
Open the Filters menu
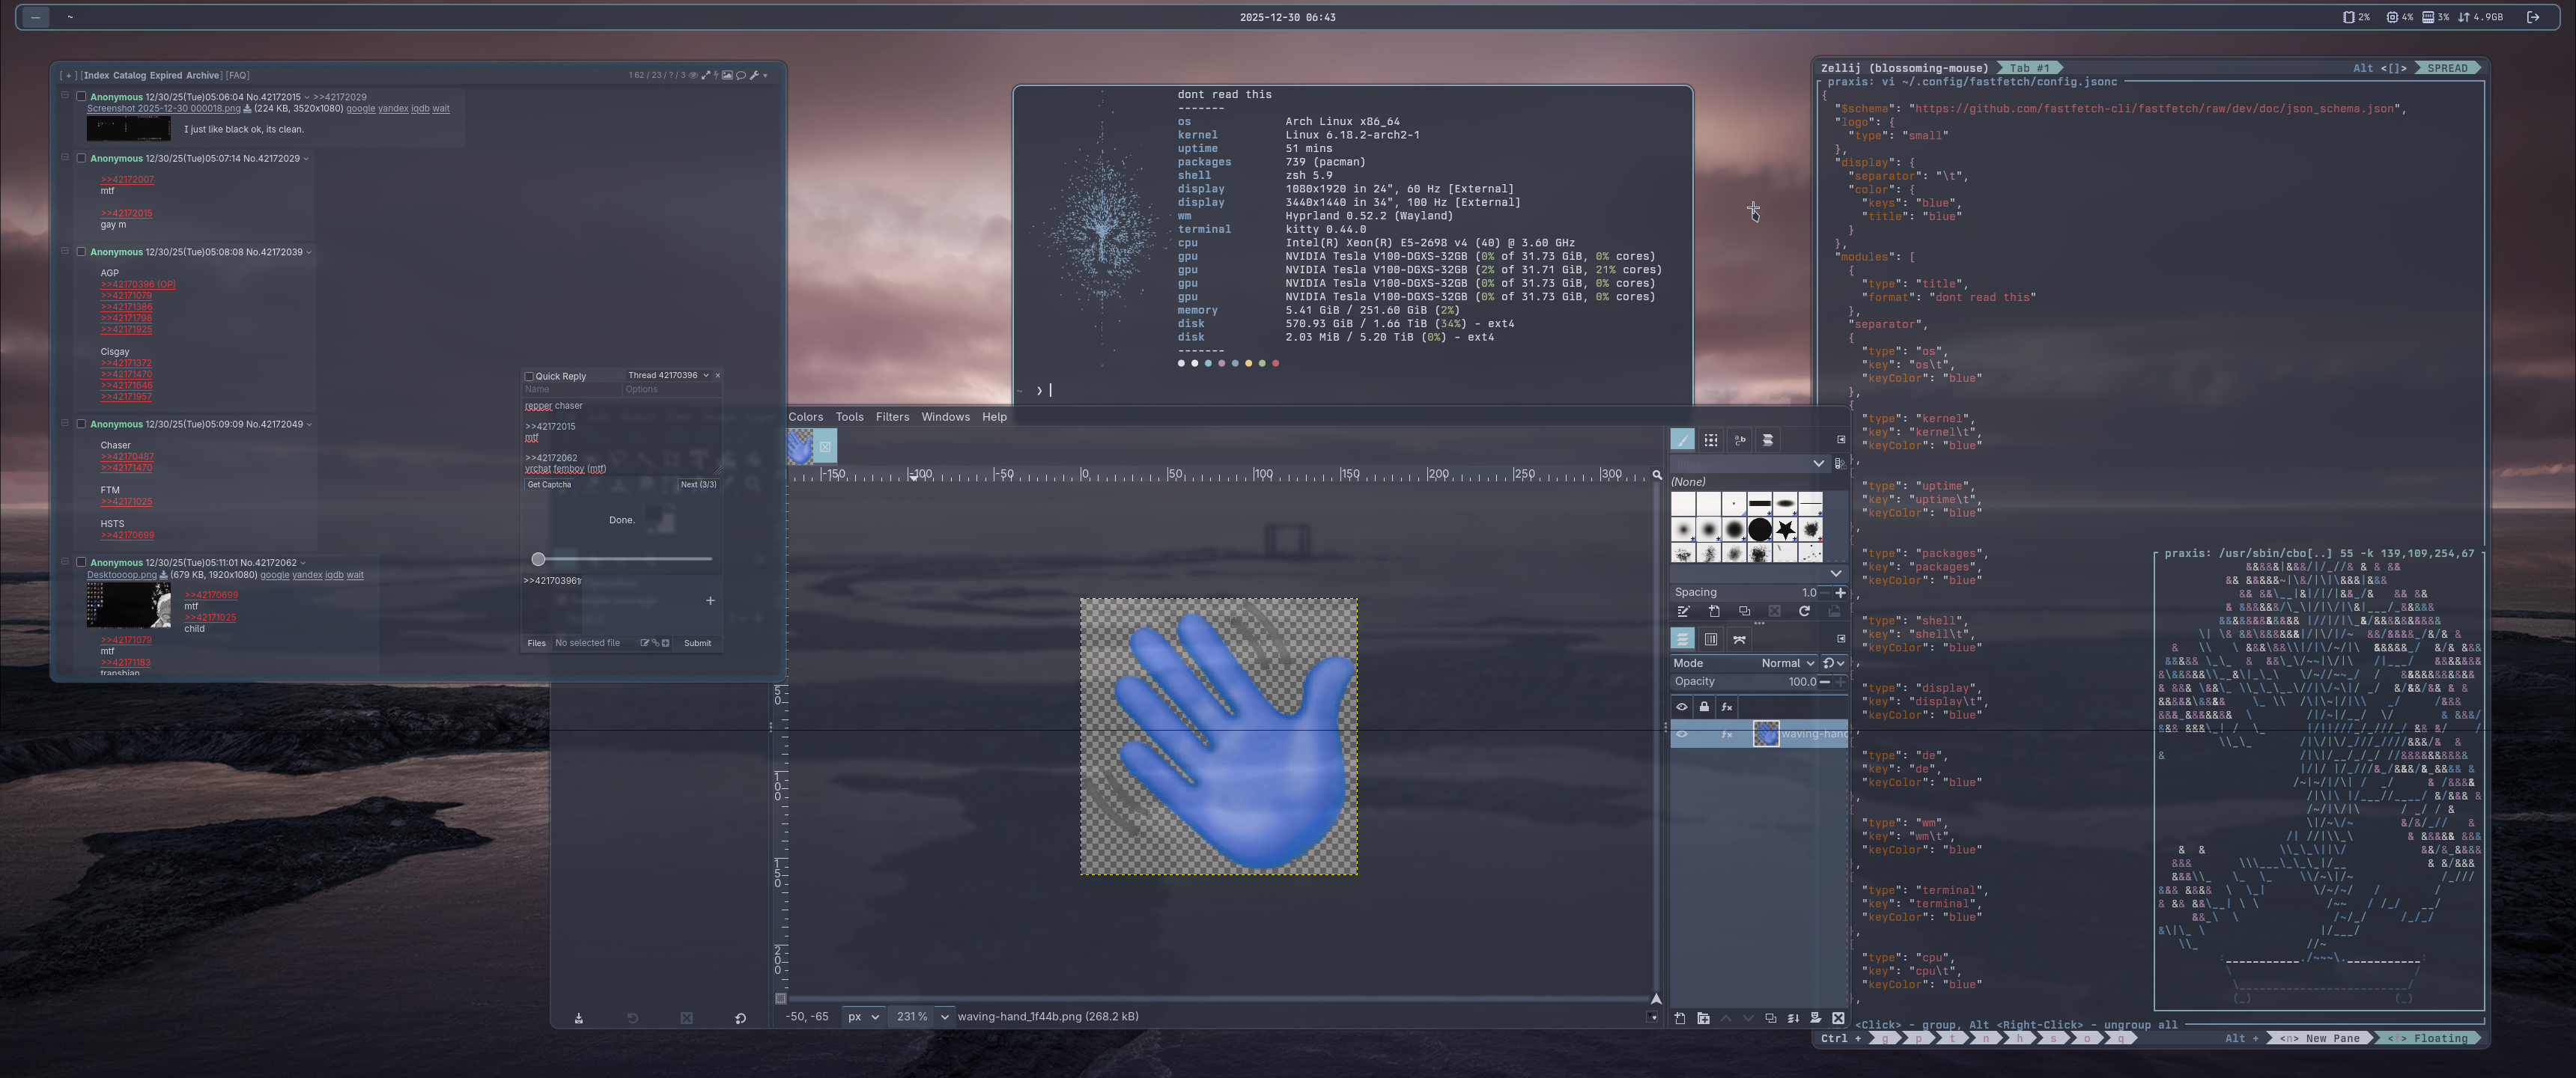click(892, 417)
